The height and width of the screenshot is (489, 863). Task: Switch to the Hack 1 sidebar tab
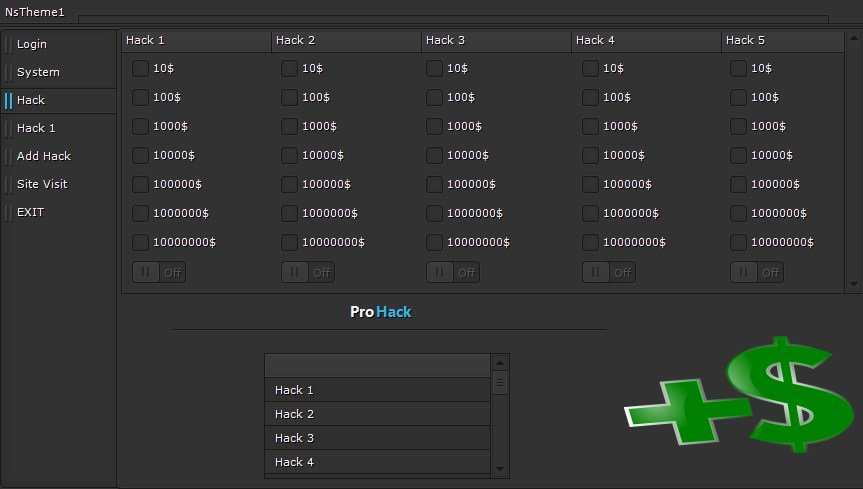tap(36, 128)
